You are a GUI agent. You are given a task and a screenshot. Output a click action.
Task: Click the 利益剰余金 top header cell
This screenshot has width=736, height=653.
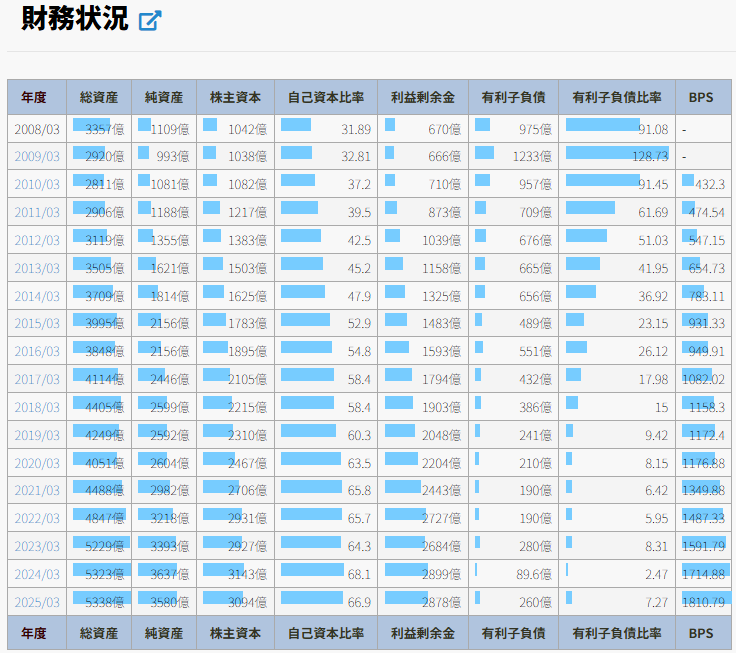422,98
